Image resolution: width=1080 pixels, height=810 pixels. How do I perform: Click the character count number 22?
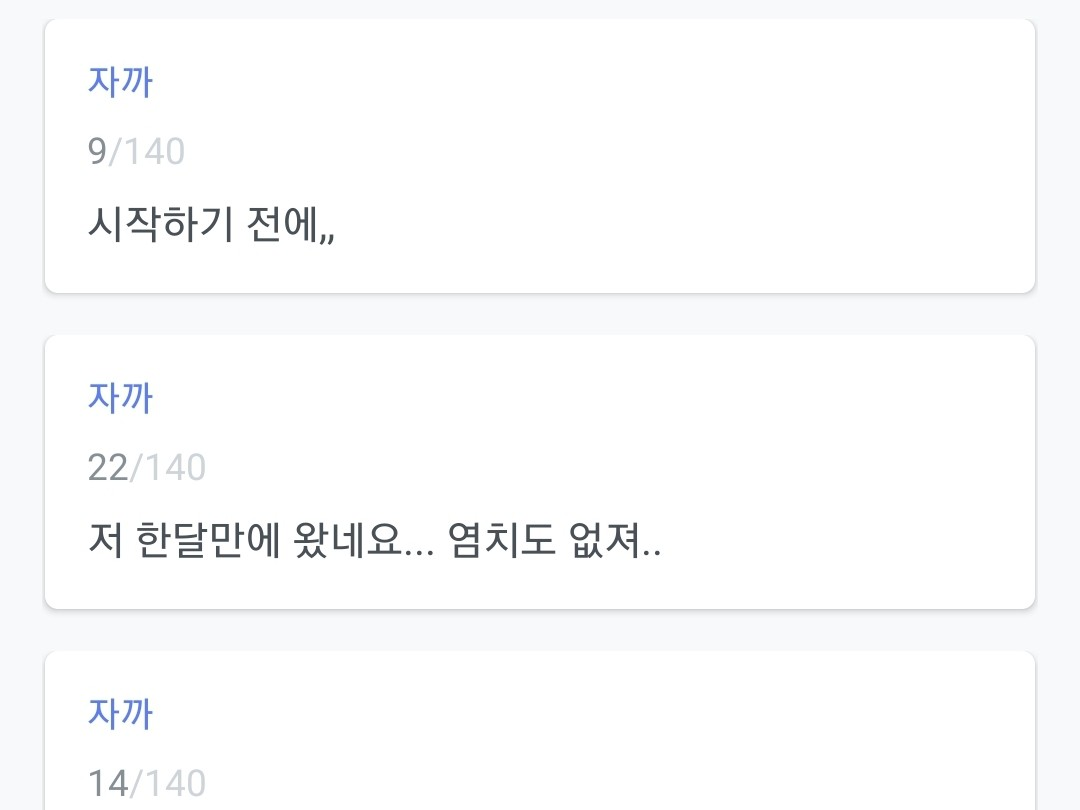(x=108, y=467)
